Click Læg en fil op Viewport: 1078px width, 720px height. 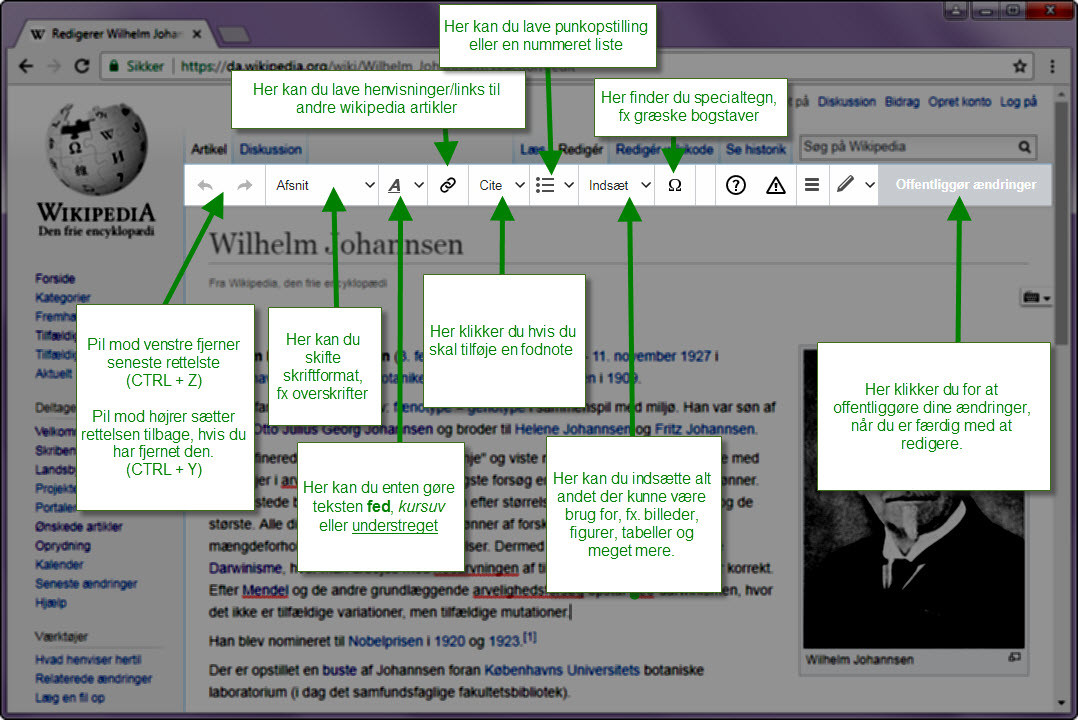click(x=69, y=698)
